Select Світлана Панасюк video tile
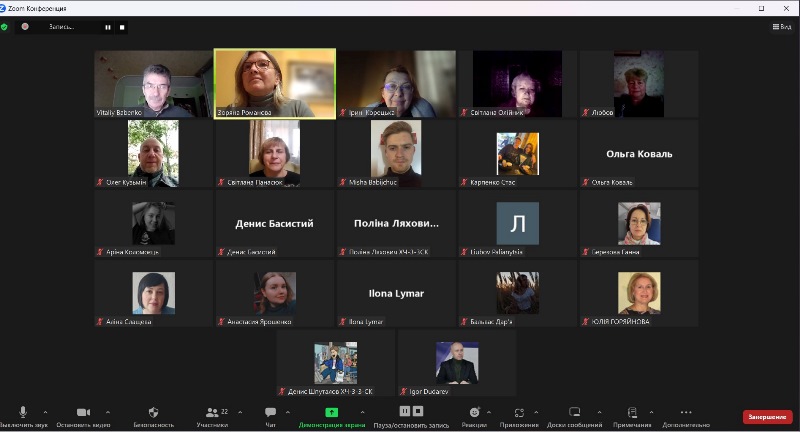 click(274, 154)
